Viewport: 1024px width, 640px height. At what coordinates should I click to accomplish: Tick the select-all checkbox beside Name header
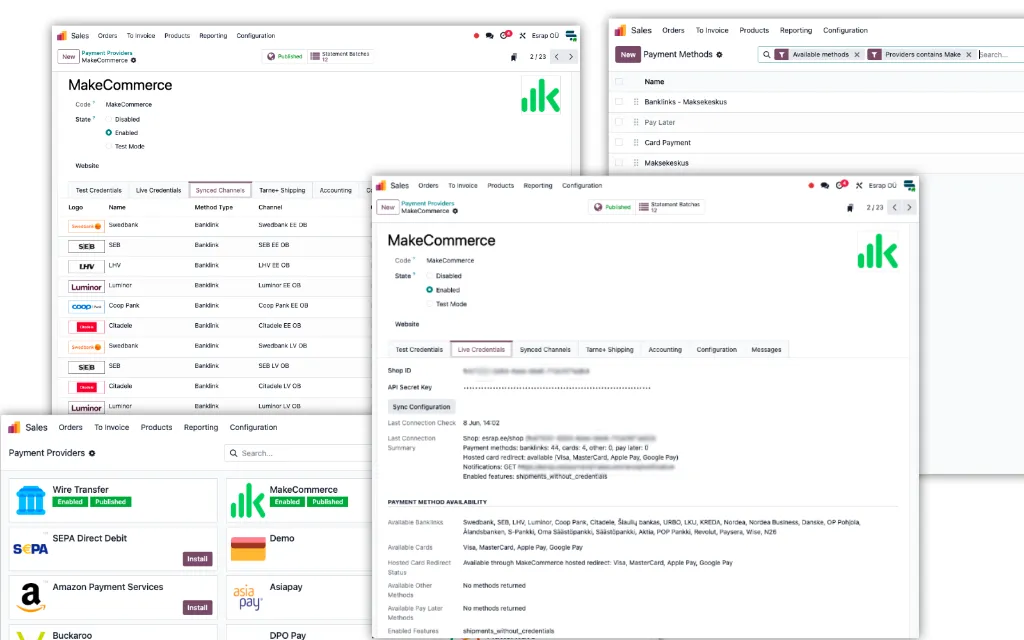(619, 82)
